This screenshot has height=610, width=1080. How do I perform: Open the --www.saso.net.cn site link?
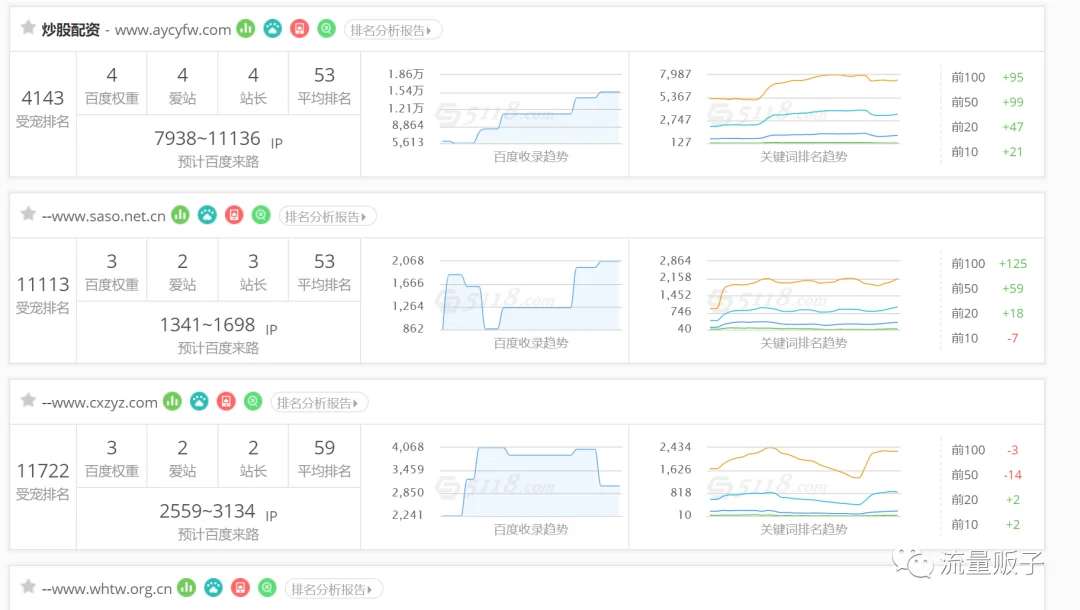(103, 216)
